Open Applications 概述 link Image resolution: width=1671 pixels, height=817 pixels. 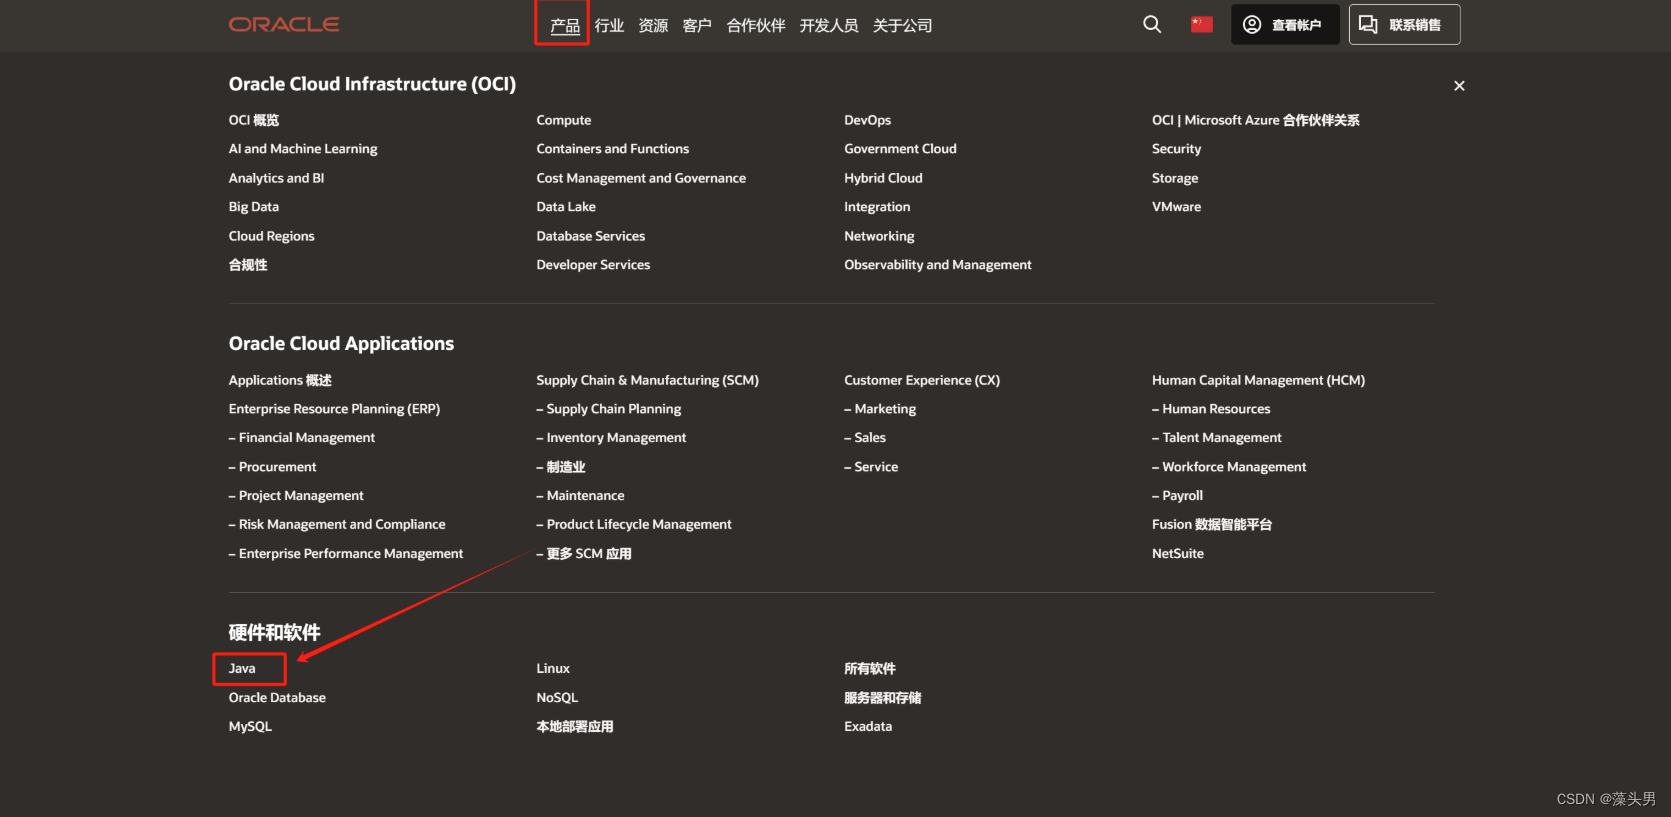point(280,380)
